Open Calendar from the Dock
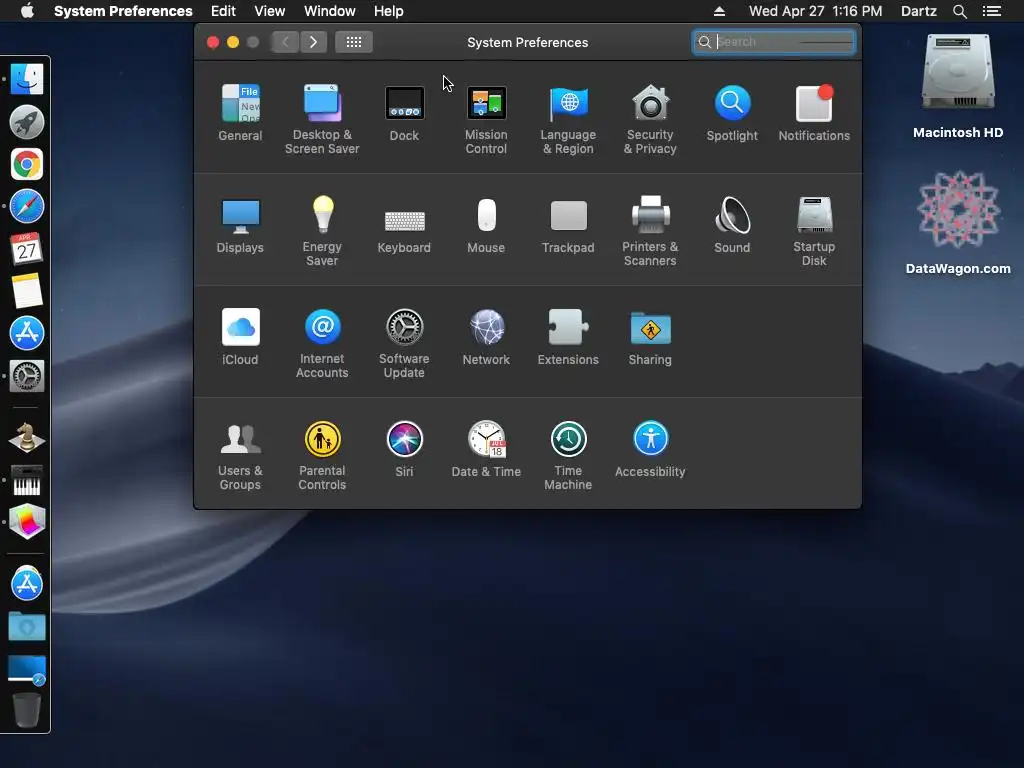This screenshot has width=1024, height=768. point(27,249)
